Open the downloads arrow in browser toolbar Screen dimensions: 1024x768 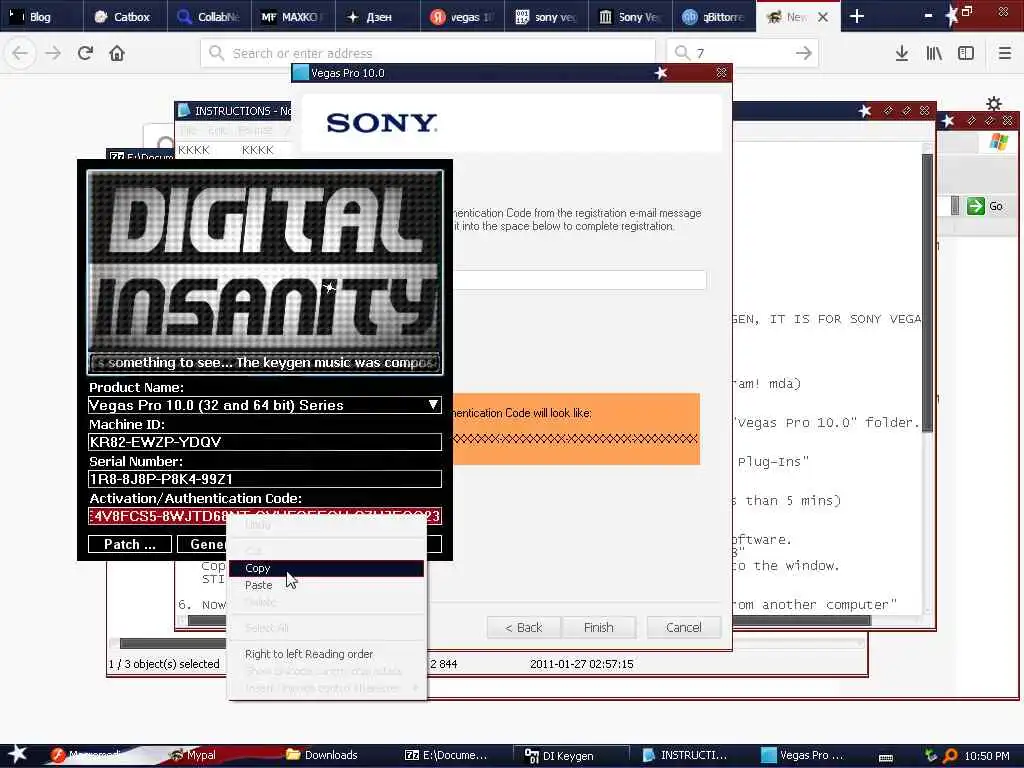coord(902,53)
